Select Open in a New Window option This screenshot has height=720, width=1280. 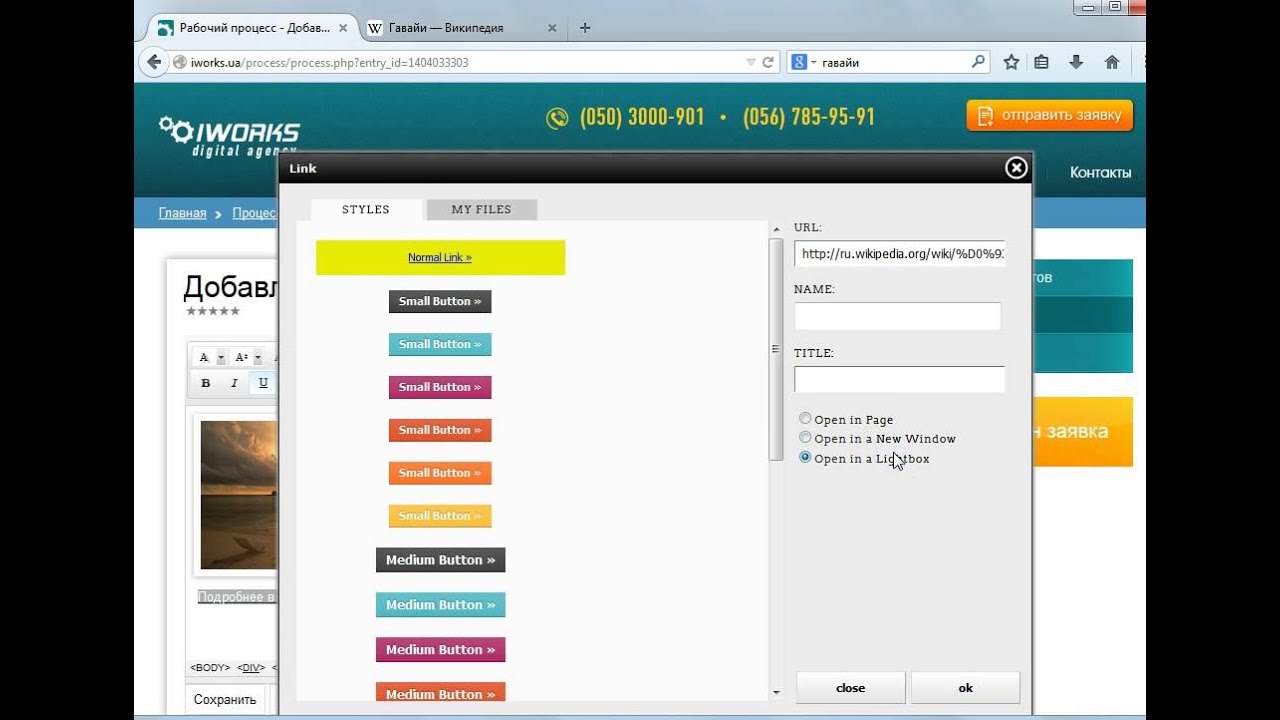coord(805,438)
